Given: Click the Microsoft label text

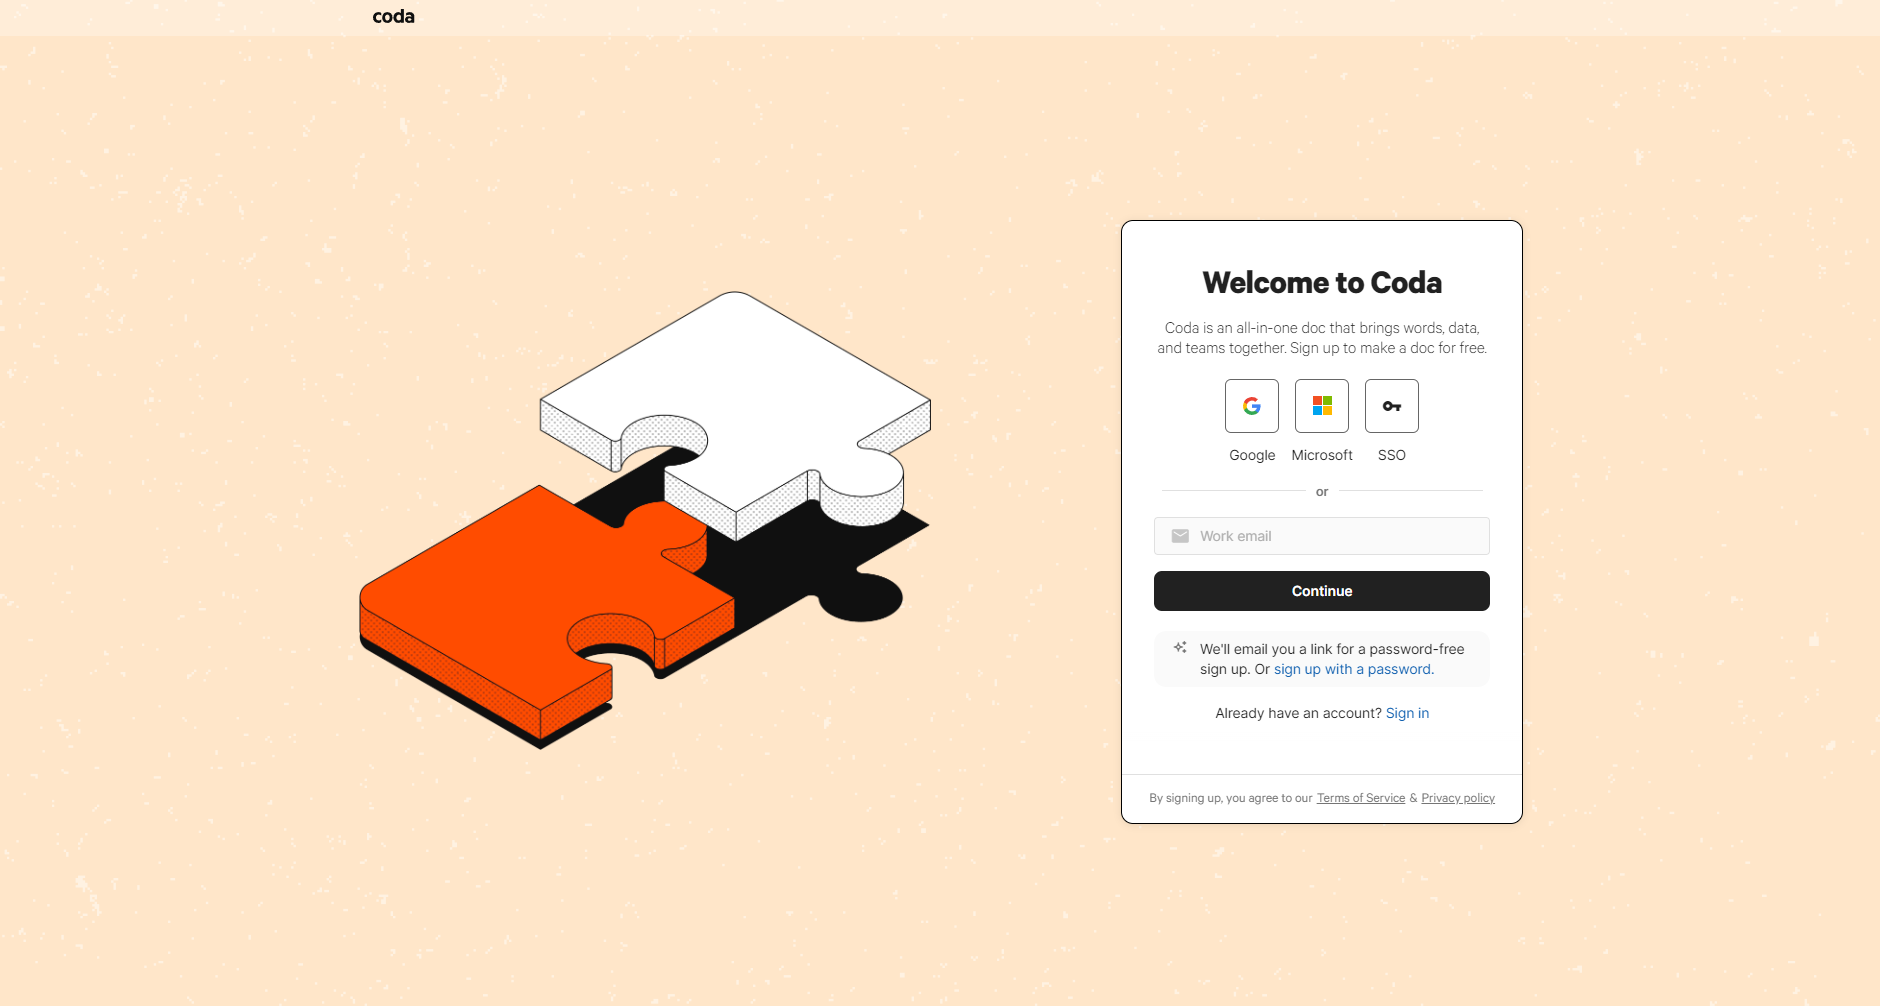Looking at the screenshot, I should 1322,455.
